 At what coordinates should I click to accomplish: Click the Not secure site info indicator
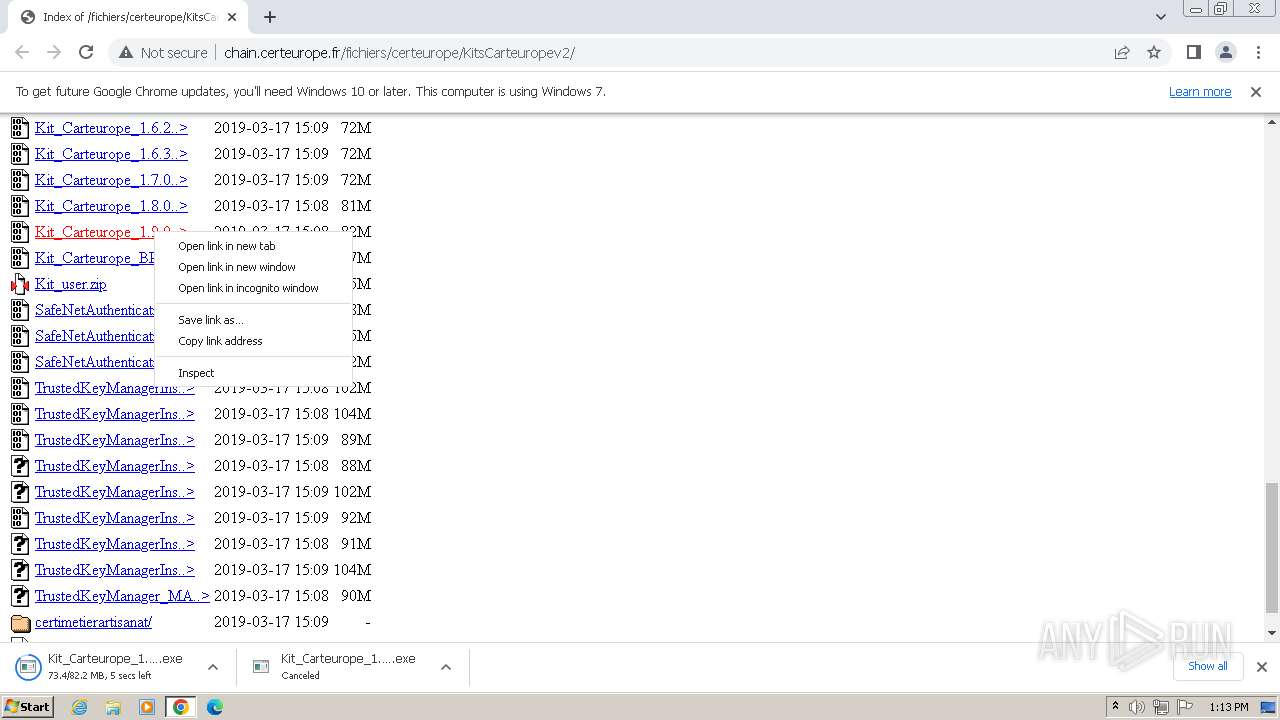point(163,52)
